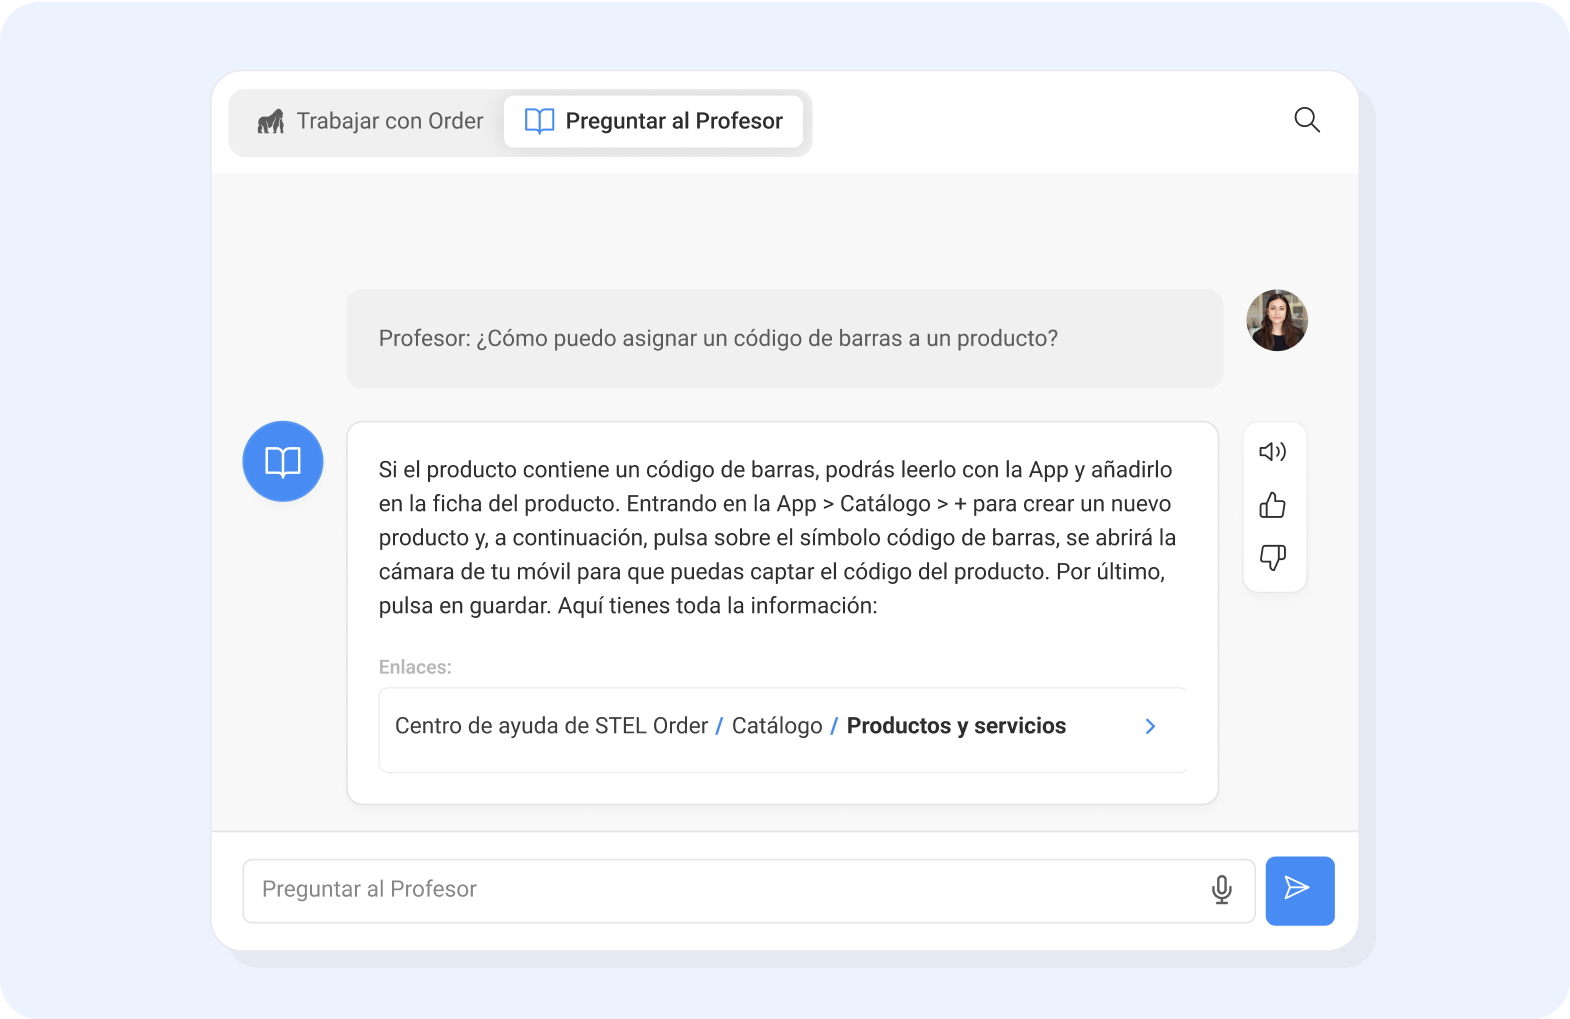Send the message with the paper plane button

pyautogui.click(x=1299, y=890)
